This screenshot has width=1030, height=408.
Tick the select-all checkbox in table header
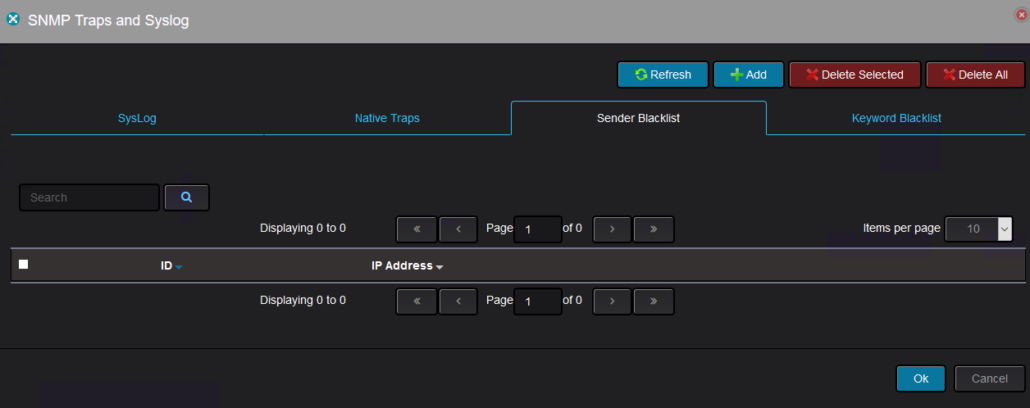point(24,265)
